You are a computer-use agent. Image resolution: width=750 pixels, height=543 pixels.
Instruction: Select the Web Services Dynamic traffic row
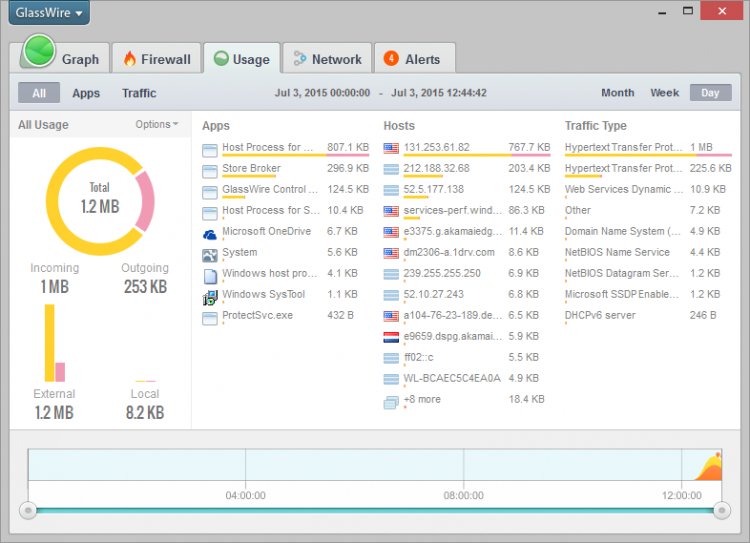click(648, 190)
